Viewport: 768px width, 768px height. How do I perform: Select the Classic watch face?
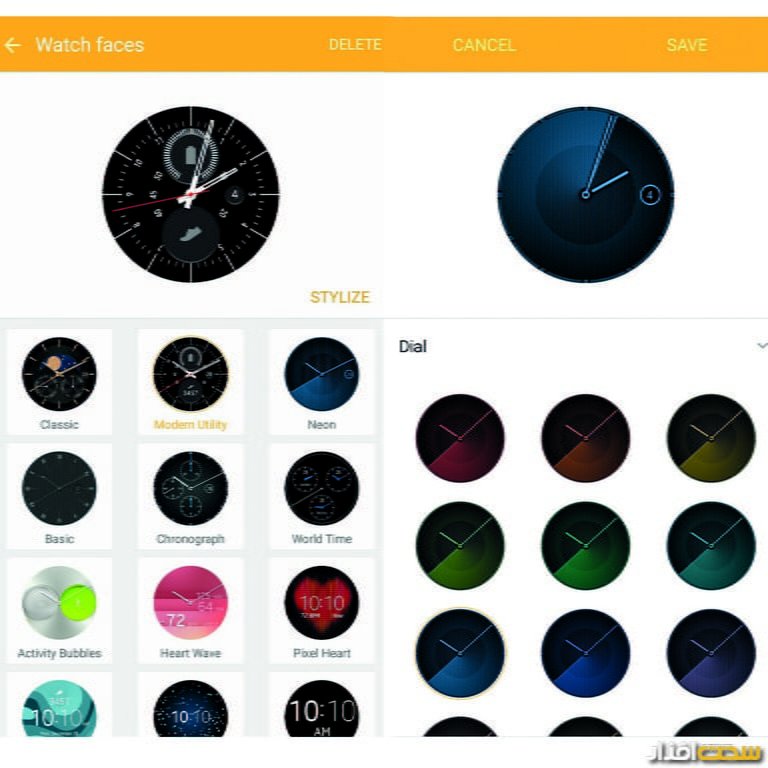[59, 382]
